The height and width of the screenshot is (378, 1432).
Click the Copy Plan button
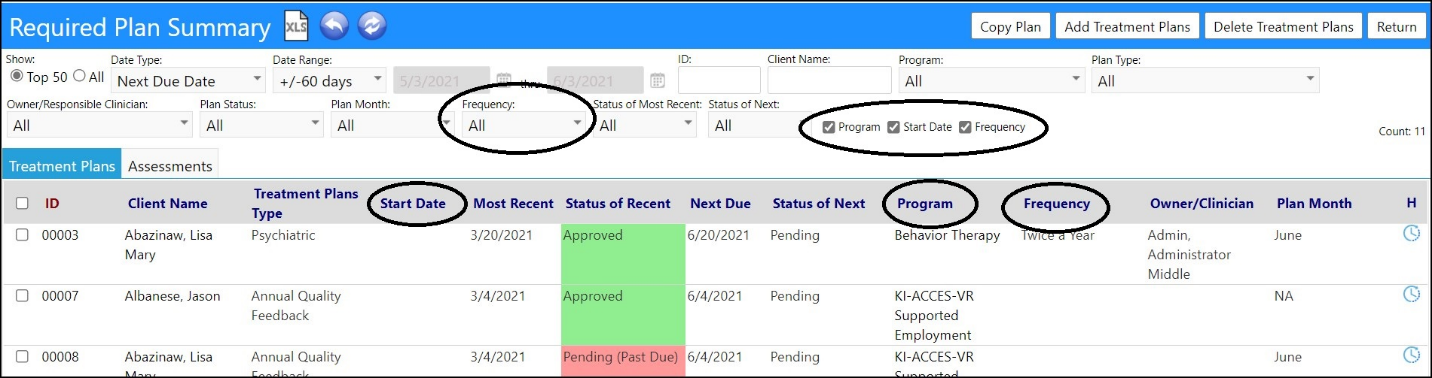[x=1010, y=27]
